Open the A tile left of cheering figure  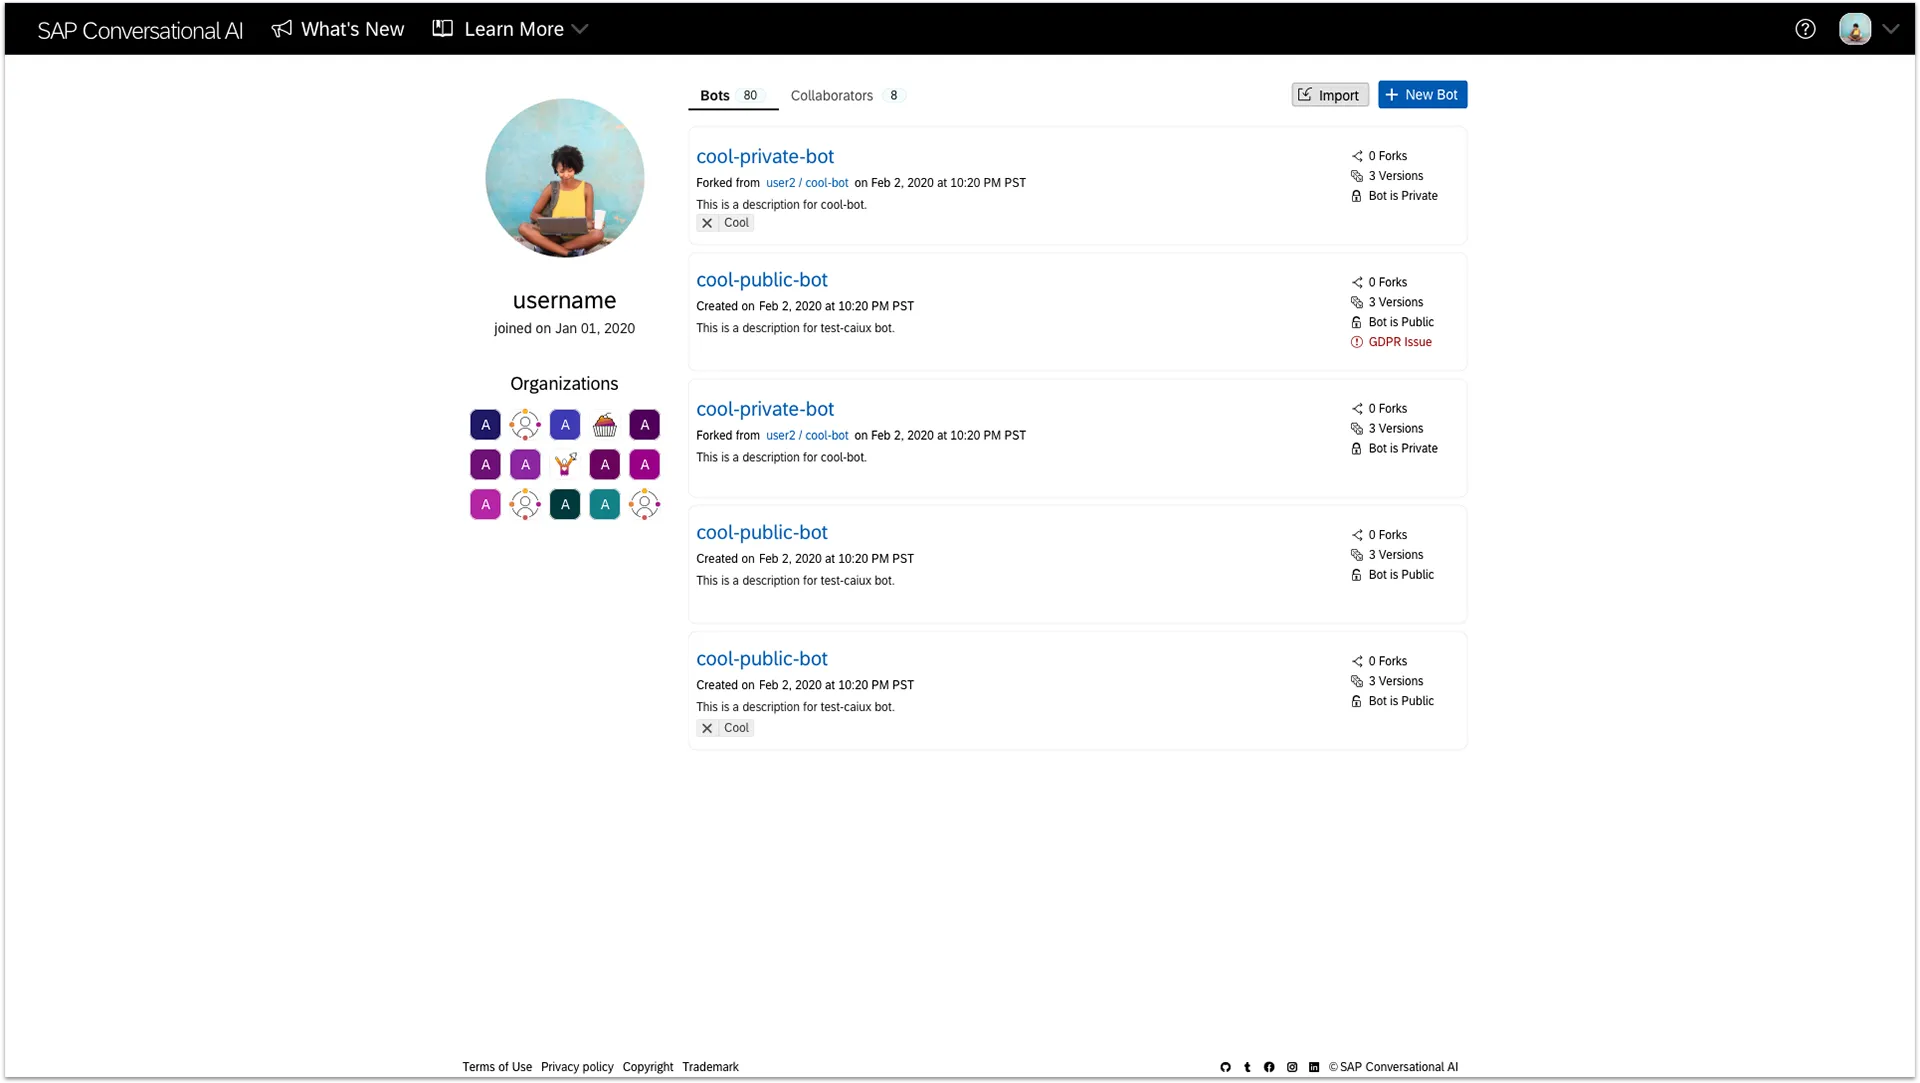click(x=525, y=464)
